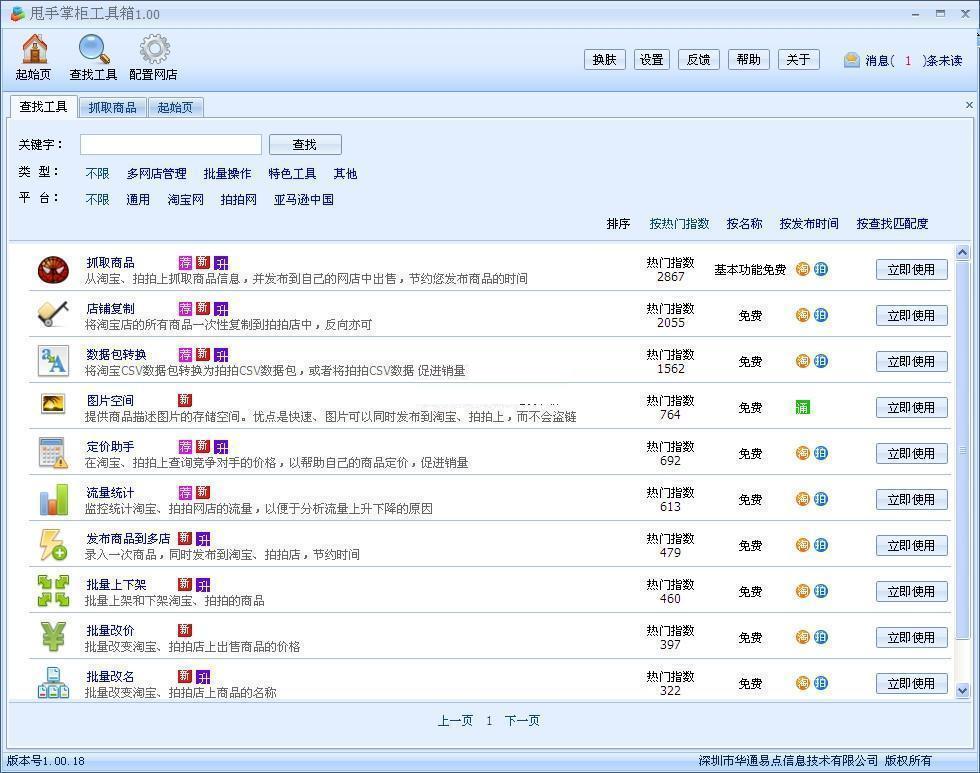
Task: Filter platform by 淘宝网
Action: pyautogui.click(x=185, y=199)
